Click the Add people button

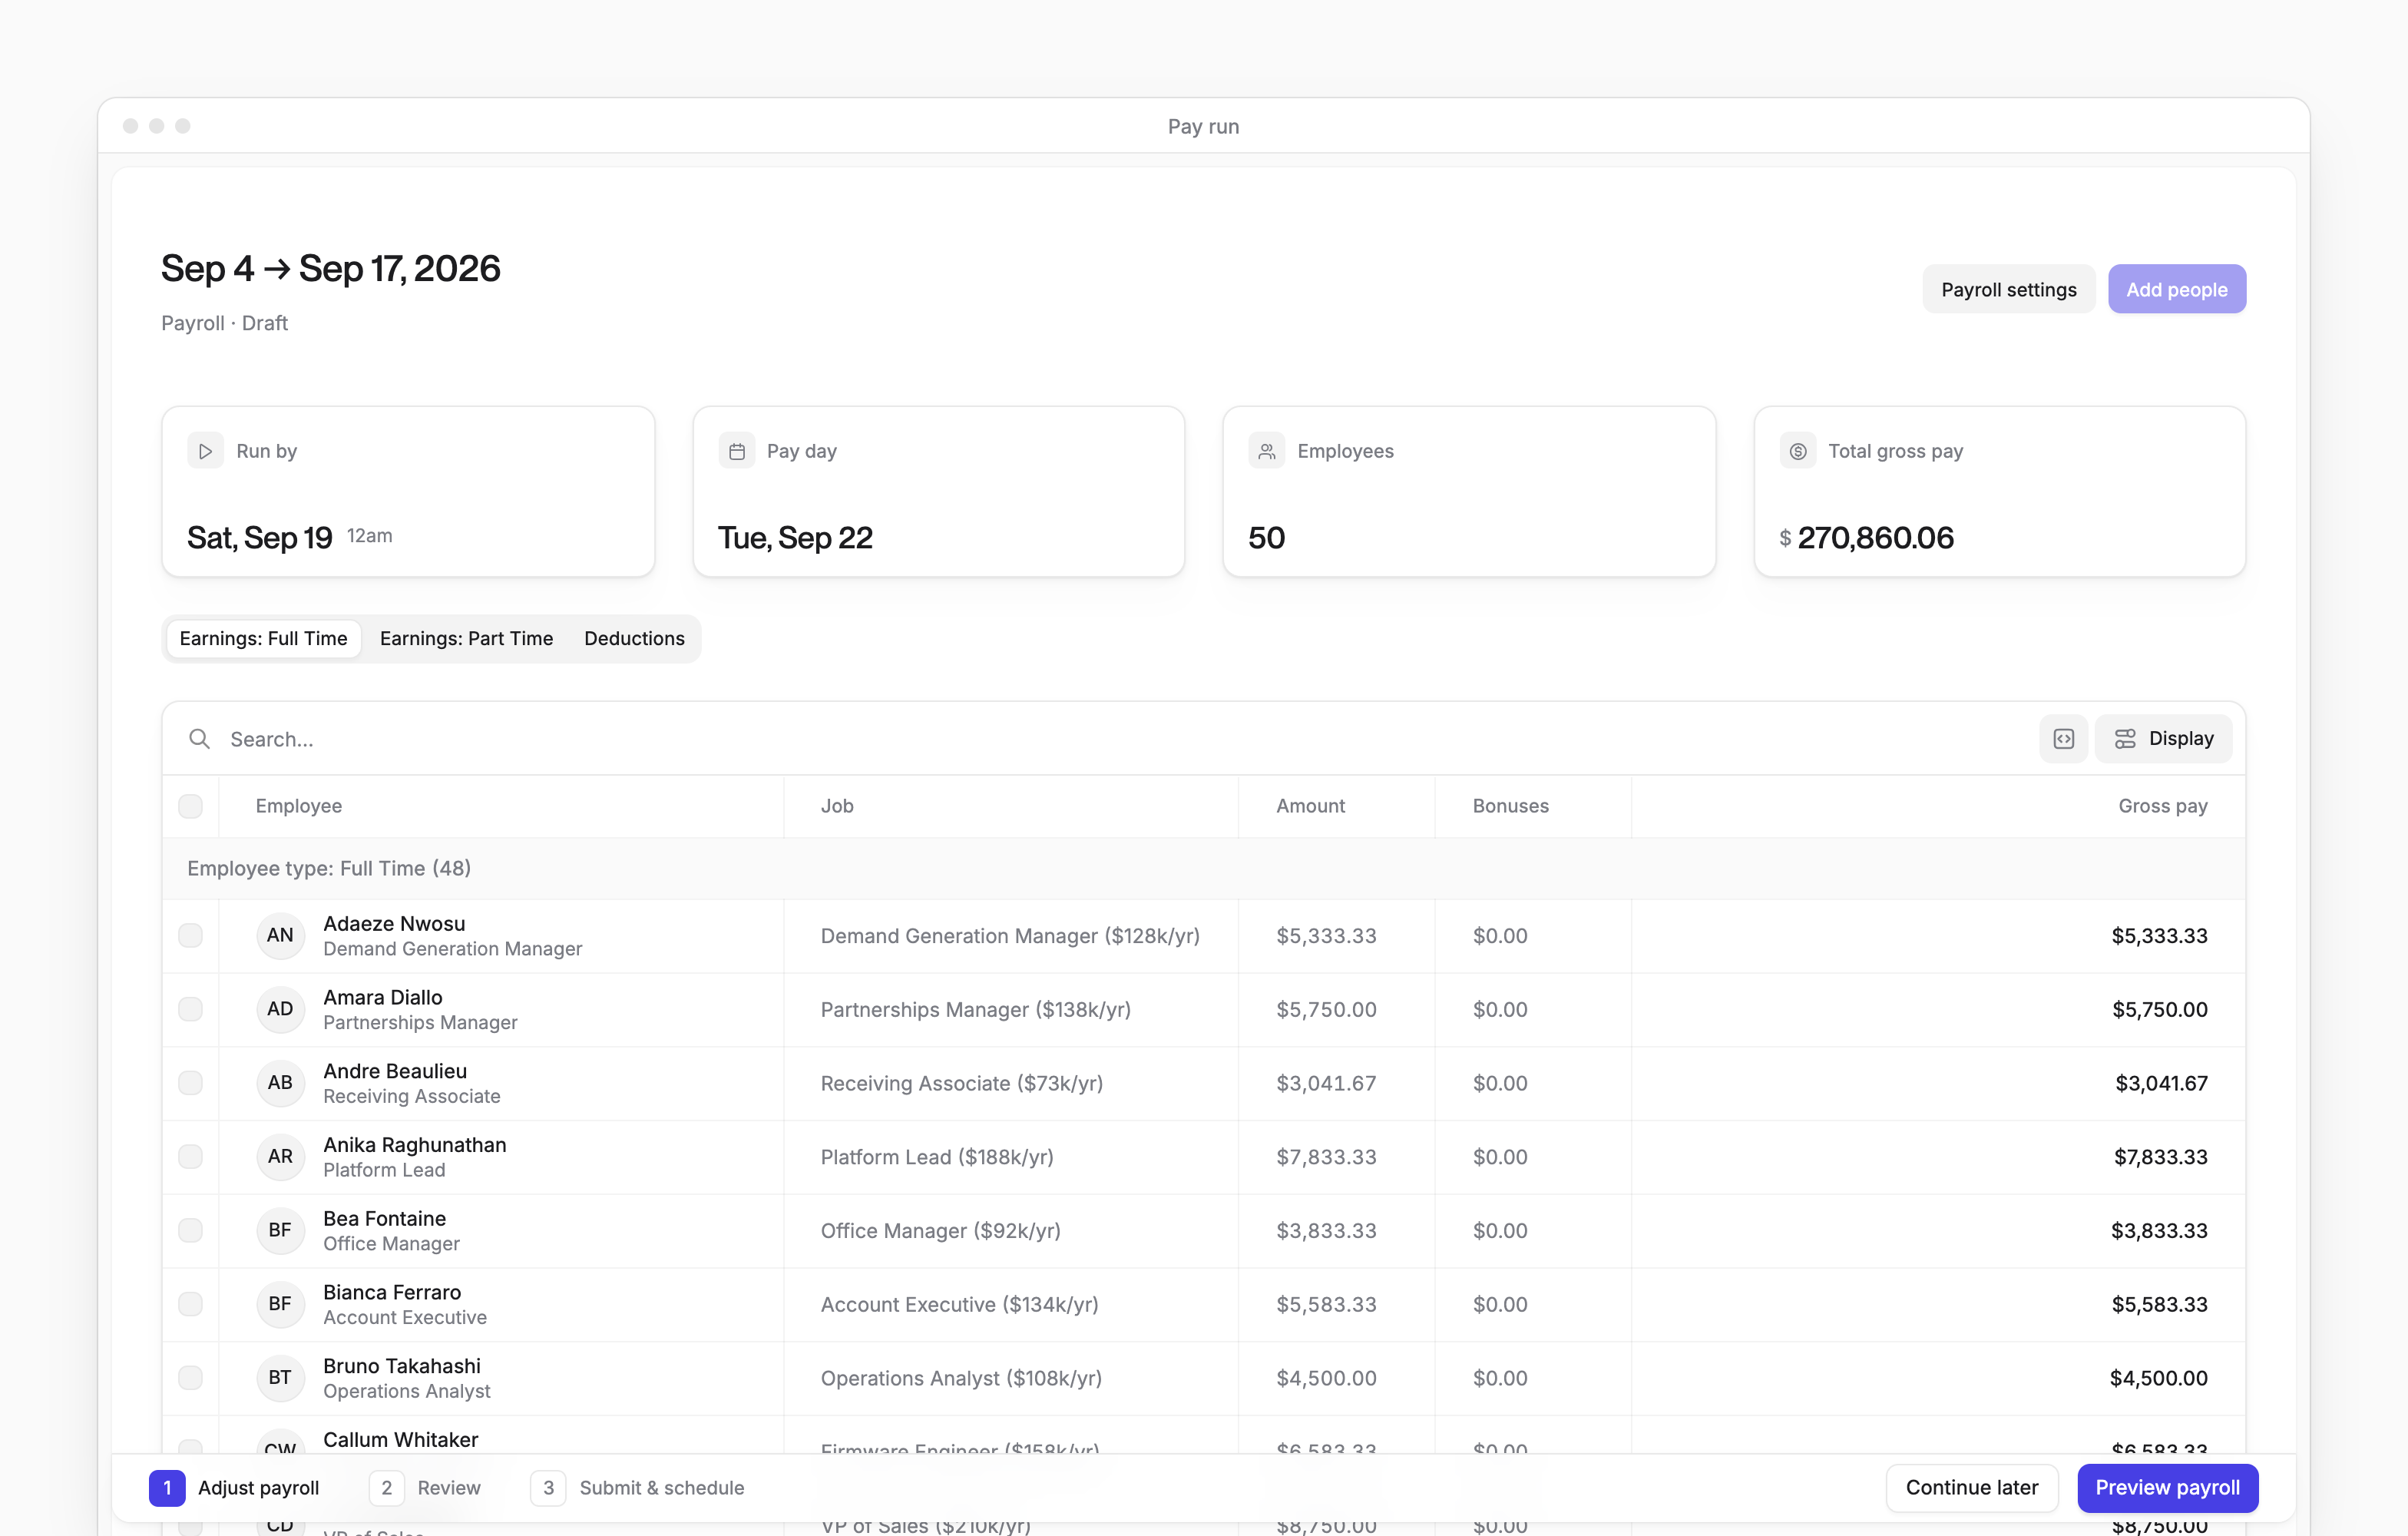(x=2177, y=289)
